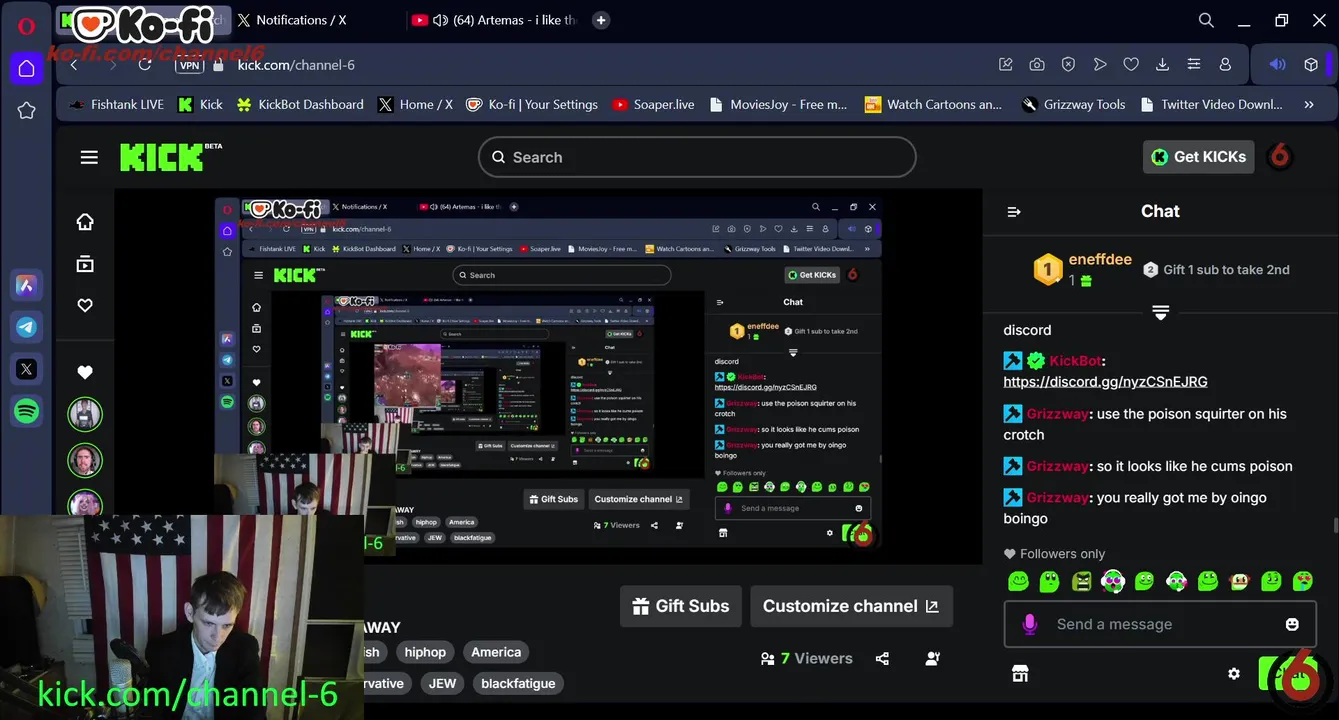
Task: Open the Soaper.live bookmark
Action: coord(653,104)
